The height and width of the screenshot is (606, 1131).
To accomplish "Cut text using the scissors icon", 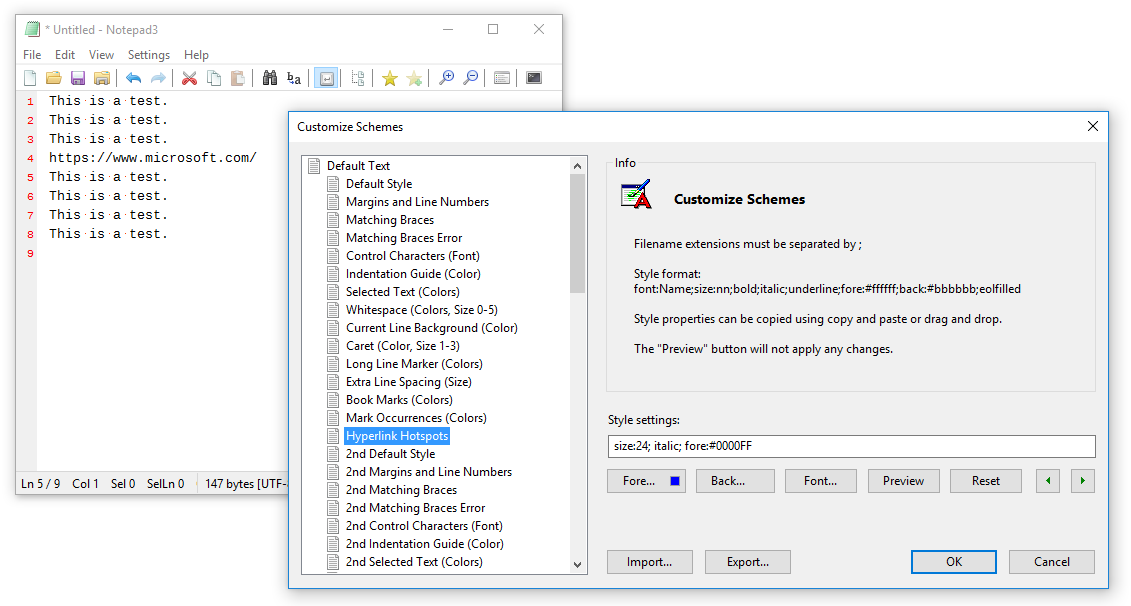I will pos(189,77).
